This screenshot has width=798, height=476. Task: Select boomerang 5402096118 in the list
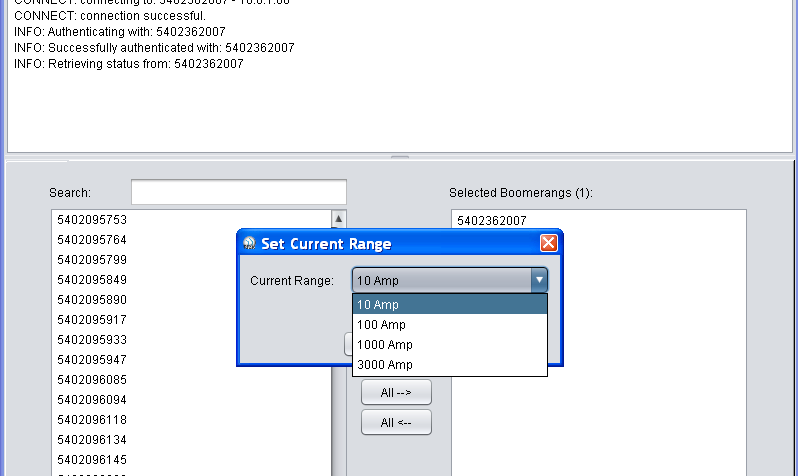[x=191, y=419]
